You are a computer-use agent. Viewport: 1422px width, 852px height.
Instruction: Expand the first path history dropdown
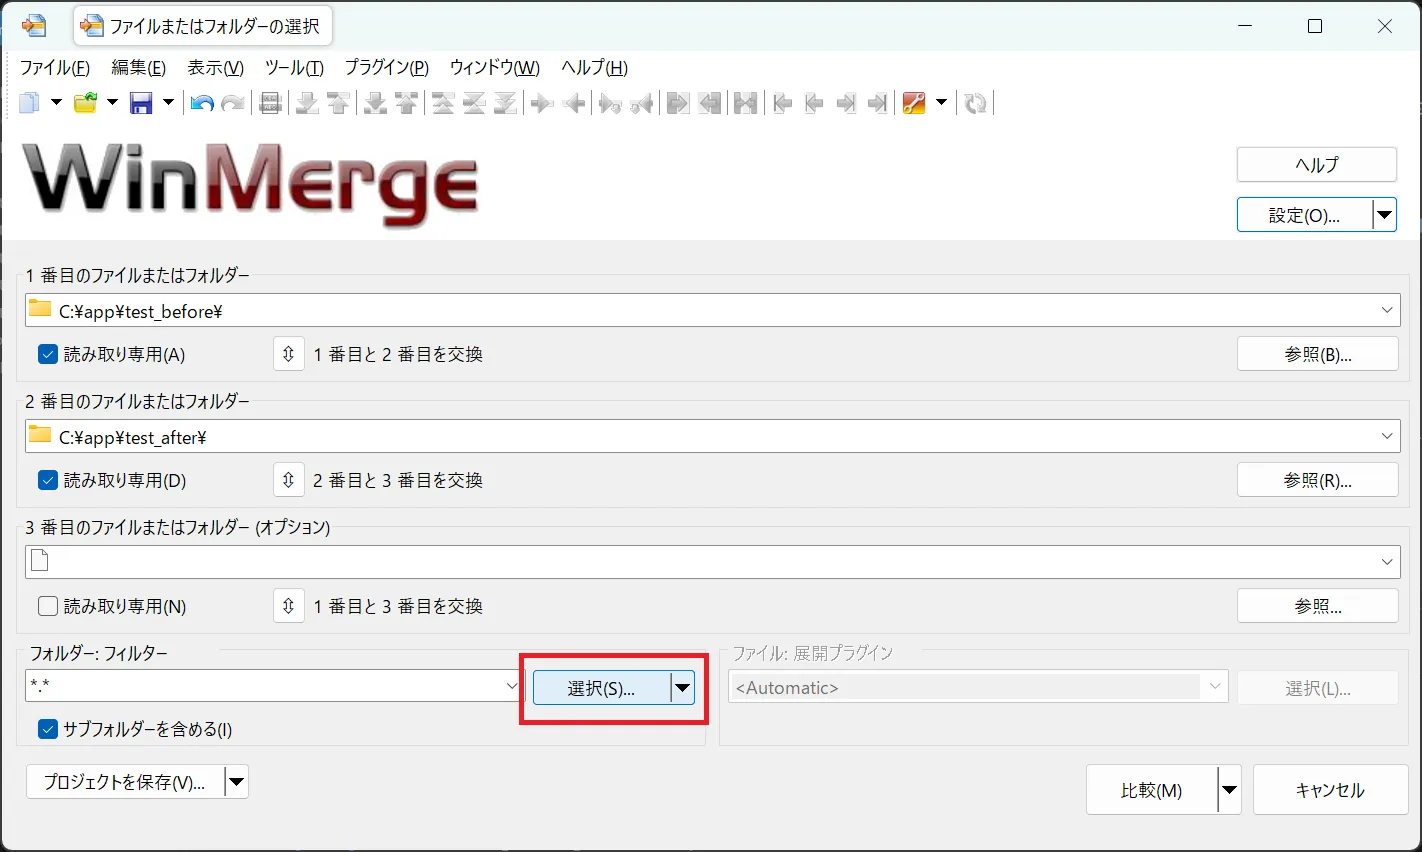coord(1387,310)
